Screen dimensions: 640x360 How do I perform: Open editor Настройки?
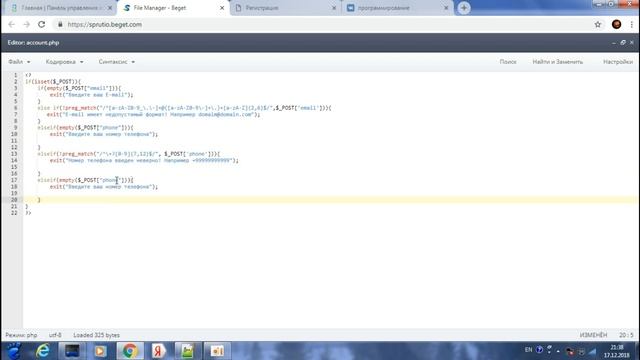618,62
